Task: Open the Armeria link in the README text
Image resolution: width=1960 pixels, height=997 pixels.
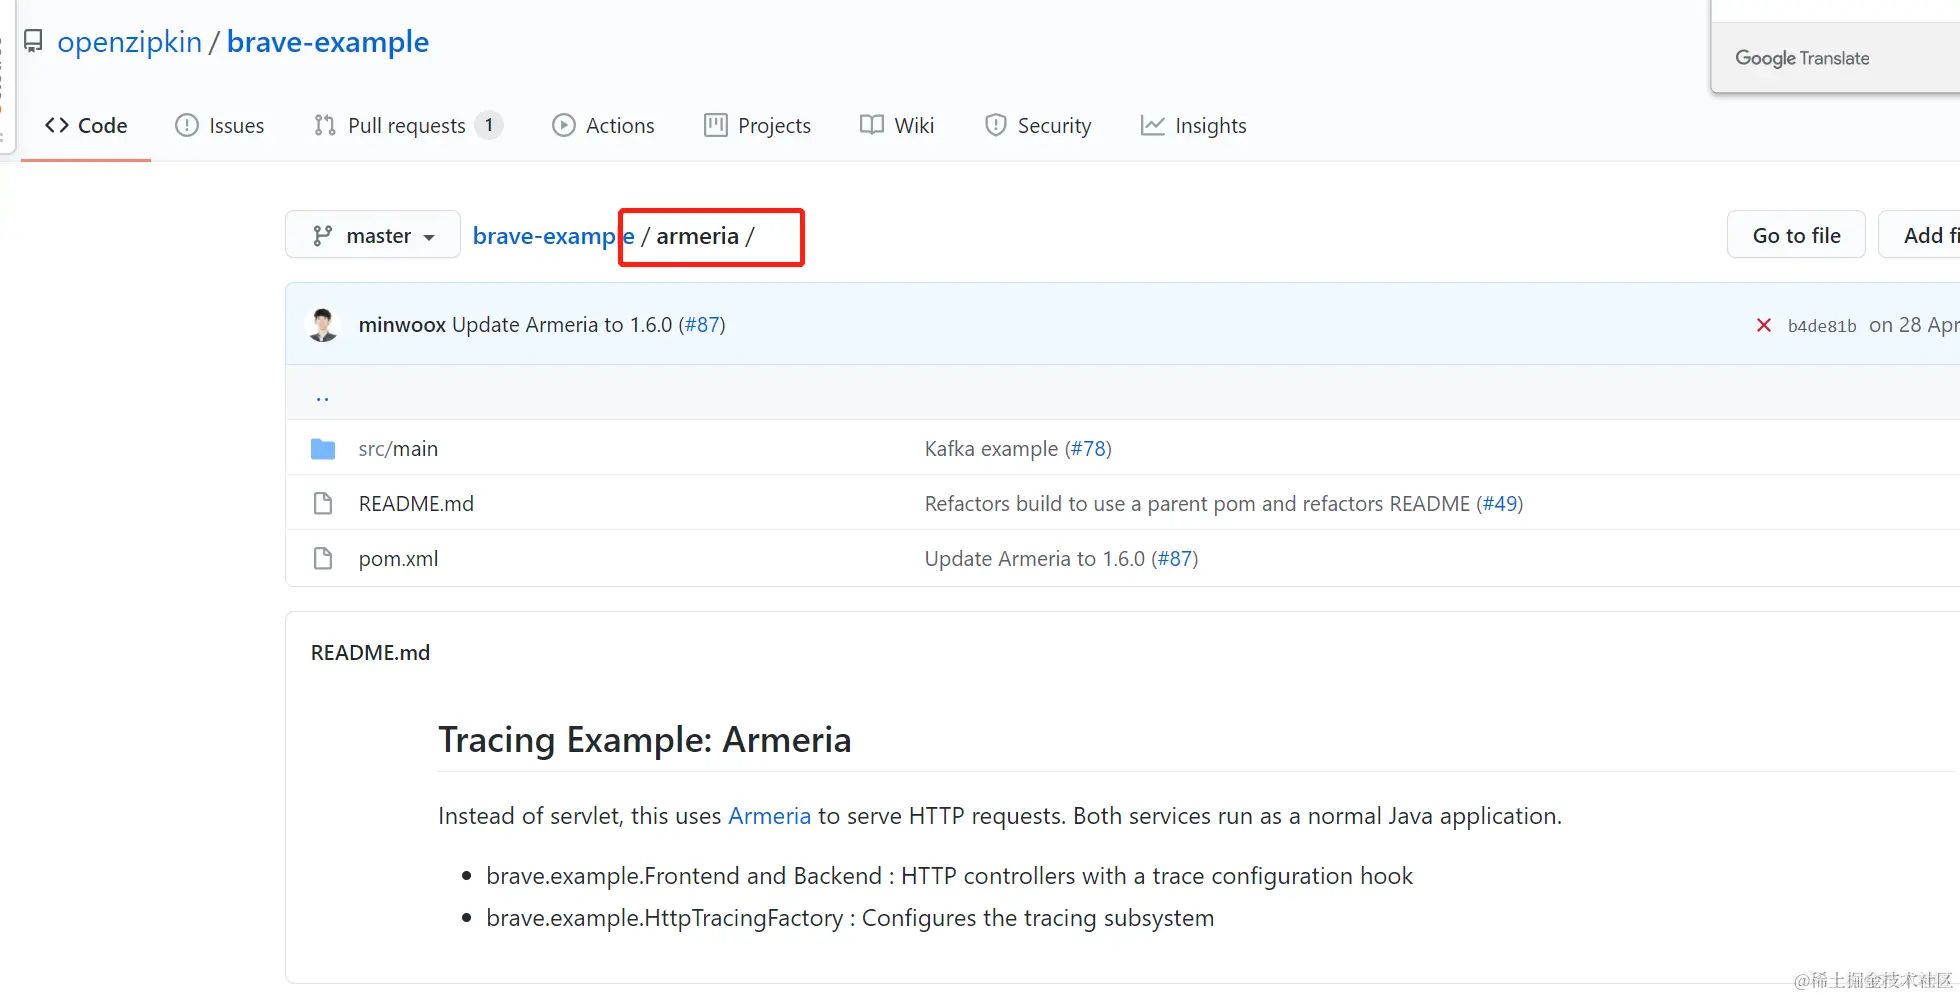Action: coord(769,816)
